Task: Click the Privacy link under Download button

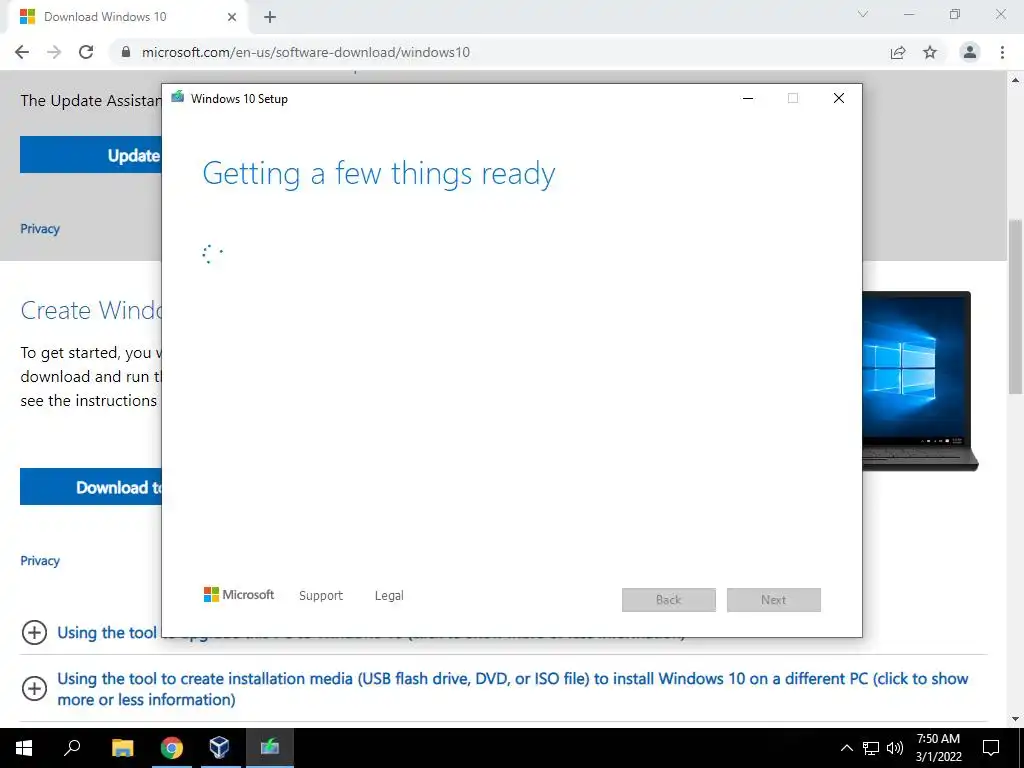Action: pos(40,560)
